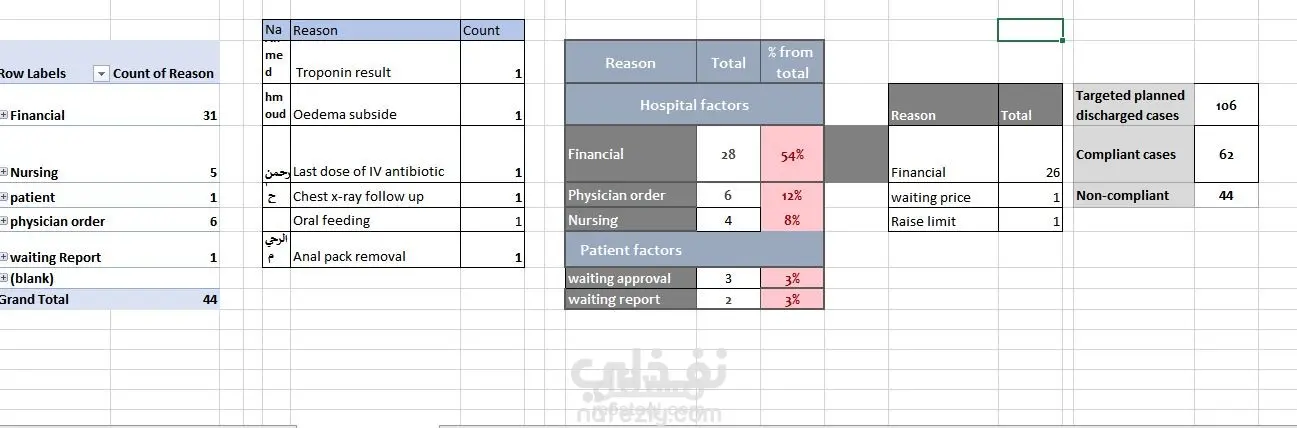1297x428 pixels.
Task: Click the pink 54% percentage cell
Action: point(792,154)
